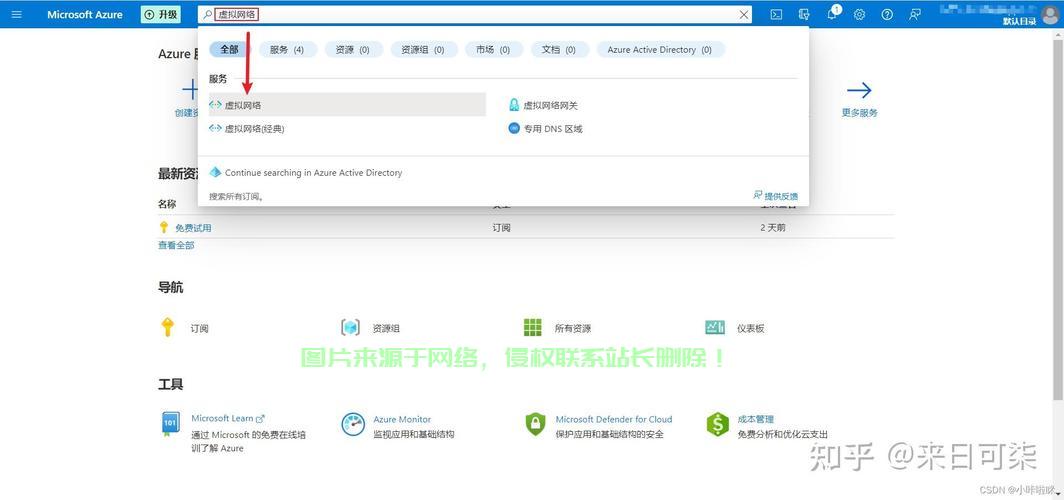Click the Microsoft Learn icon
Image resolution: width=1064 pixels, height=500 pixels.
[170, 425]
